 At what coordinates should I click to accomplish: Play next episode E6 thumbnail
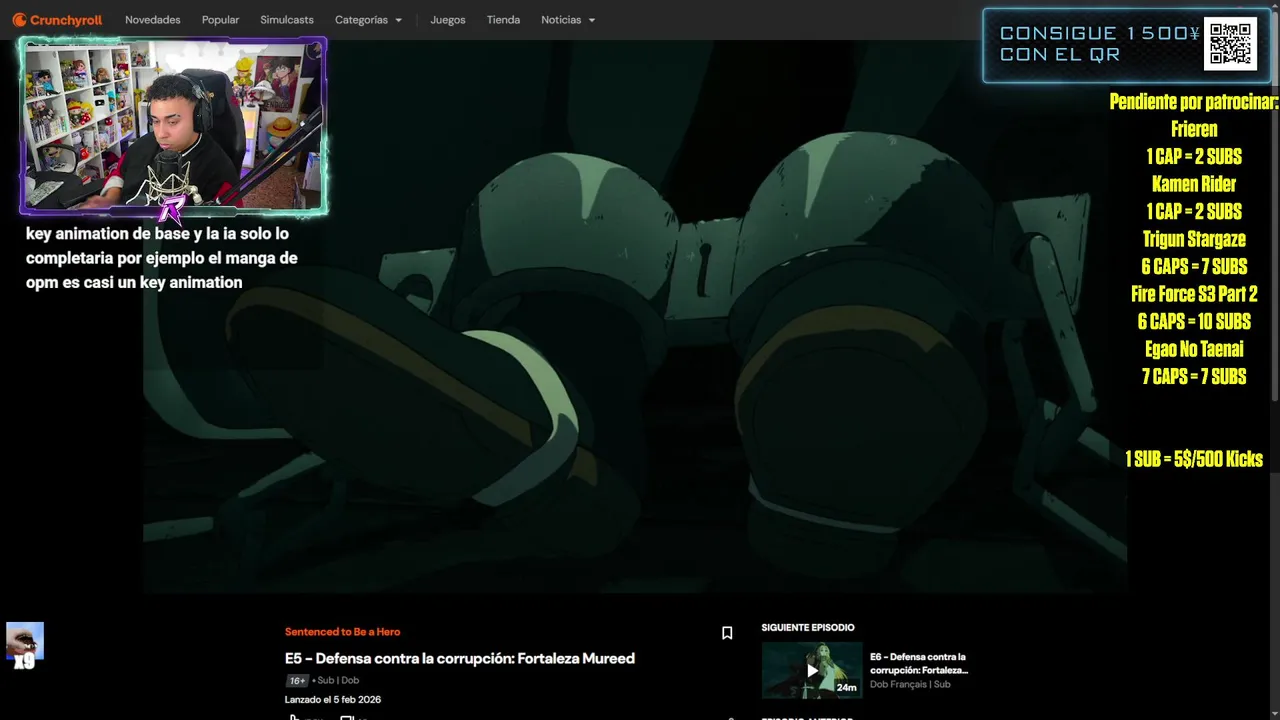point(812,670)
